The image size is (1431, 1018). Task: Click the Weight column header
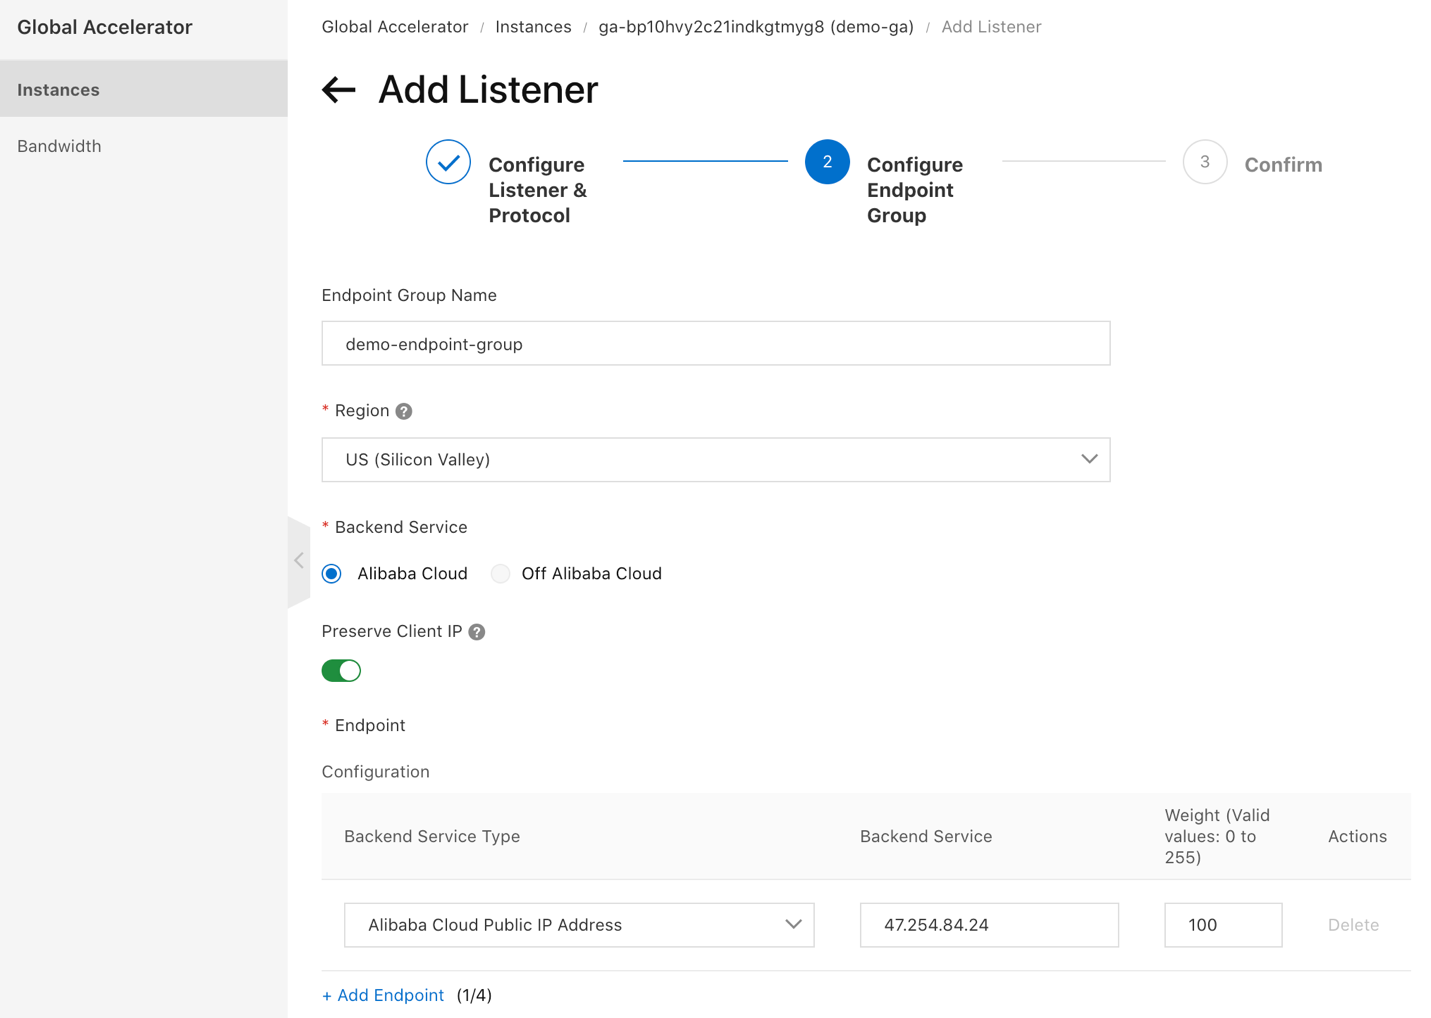1217,836
